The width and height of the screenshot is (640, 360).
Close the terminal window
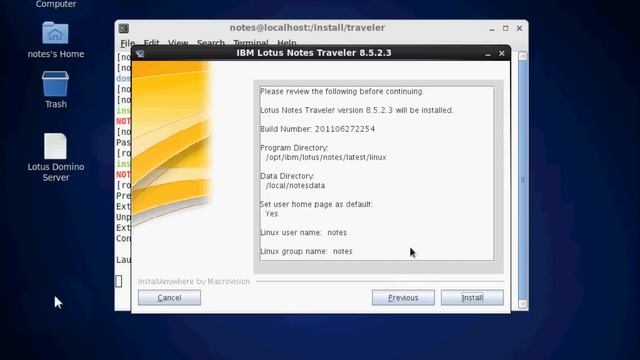point(519,28)
